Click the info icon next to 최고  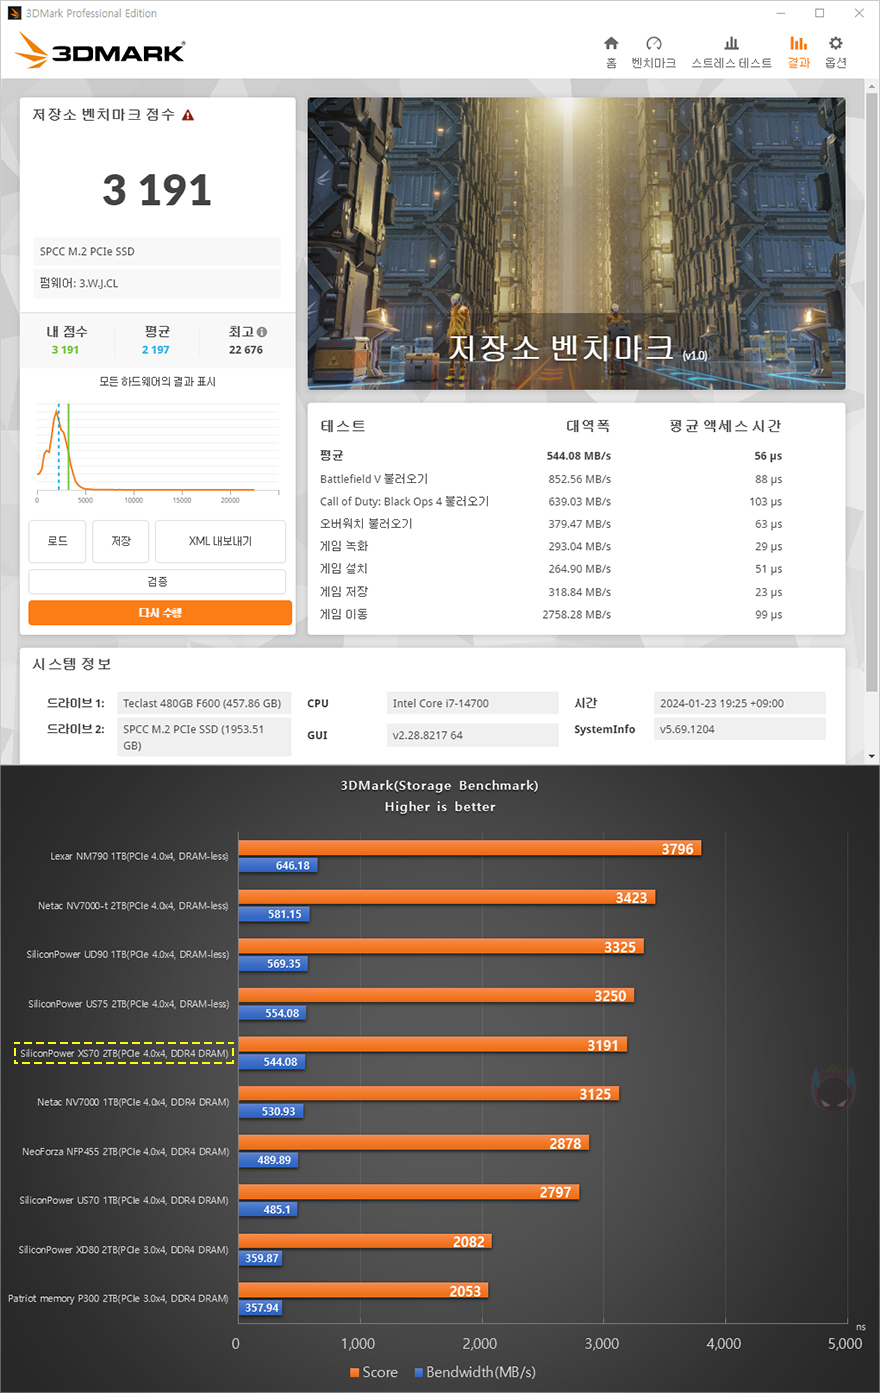click(x=262, y=332)
